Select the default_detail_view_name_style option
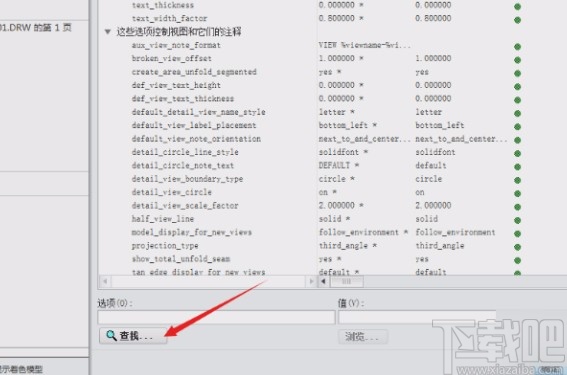Image resolution: width=567 pixels, height=375 pixels. (x=199, y=112)
